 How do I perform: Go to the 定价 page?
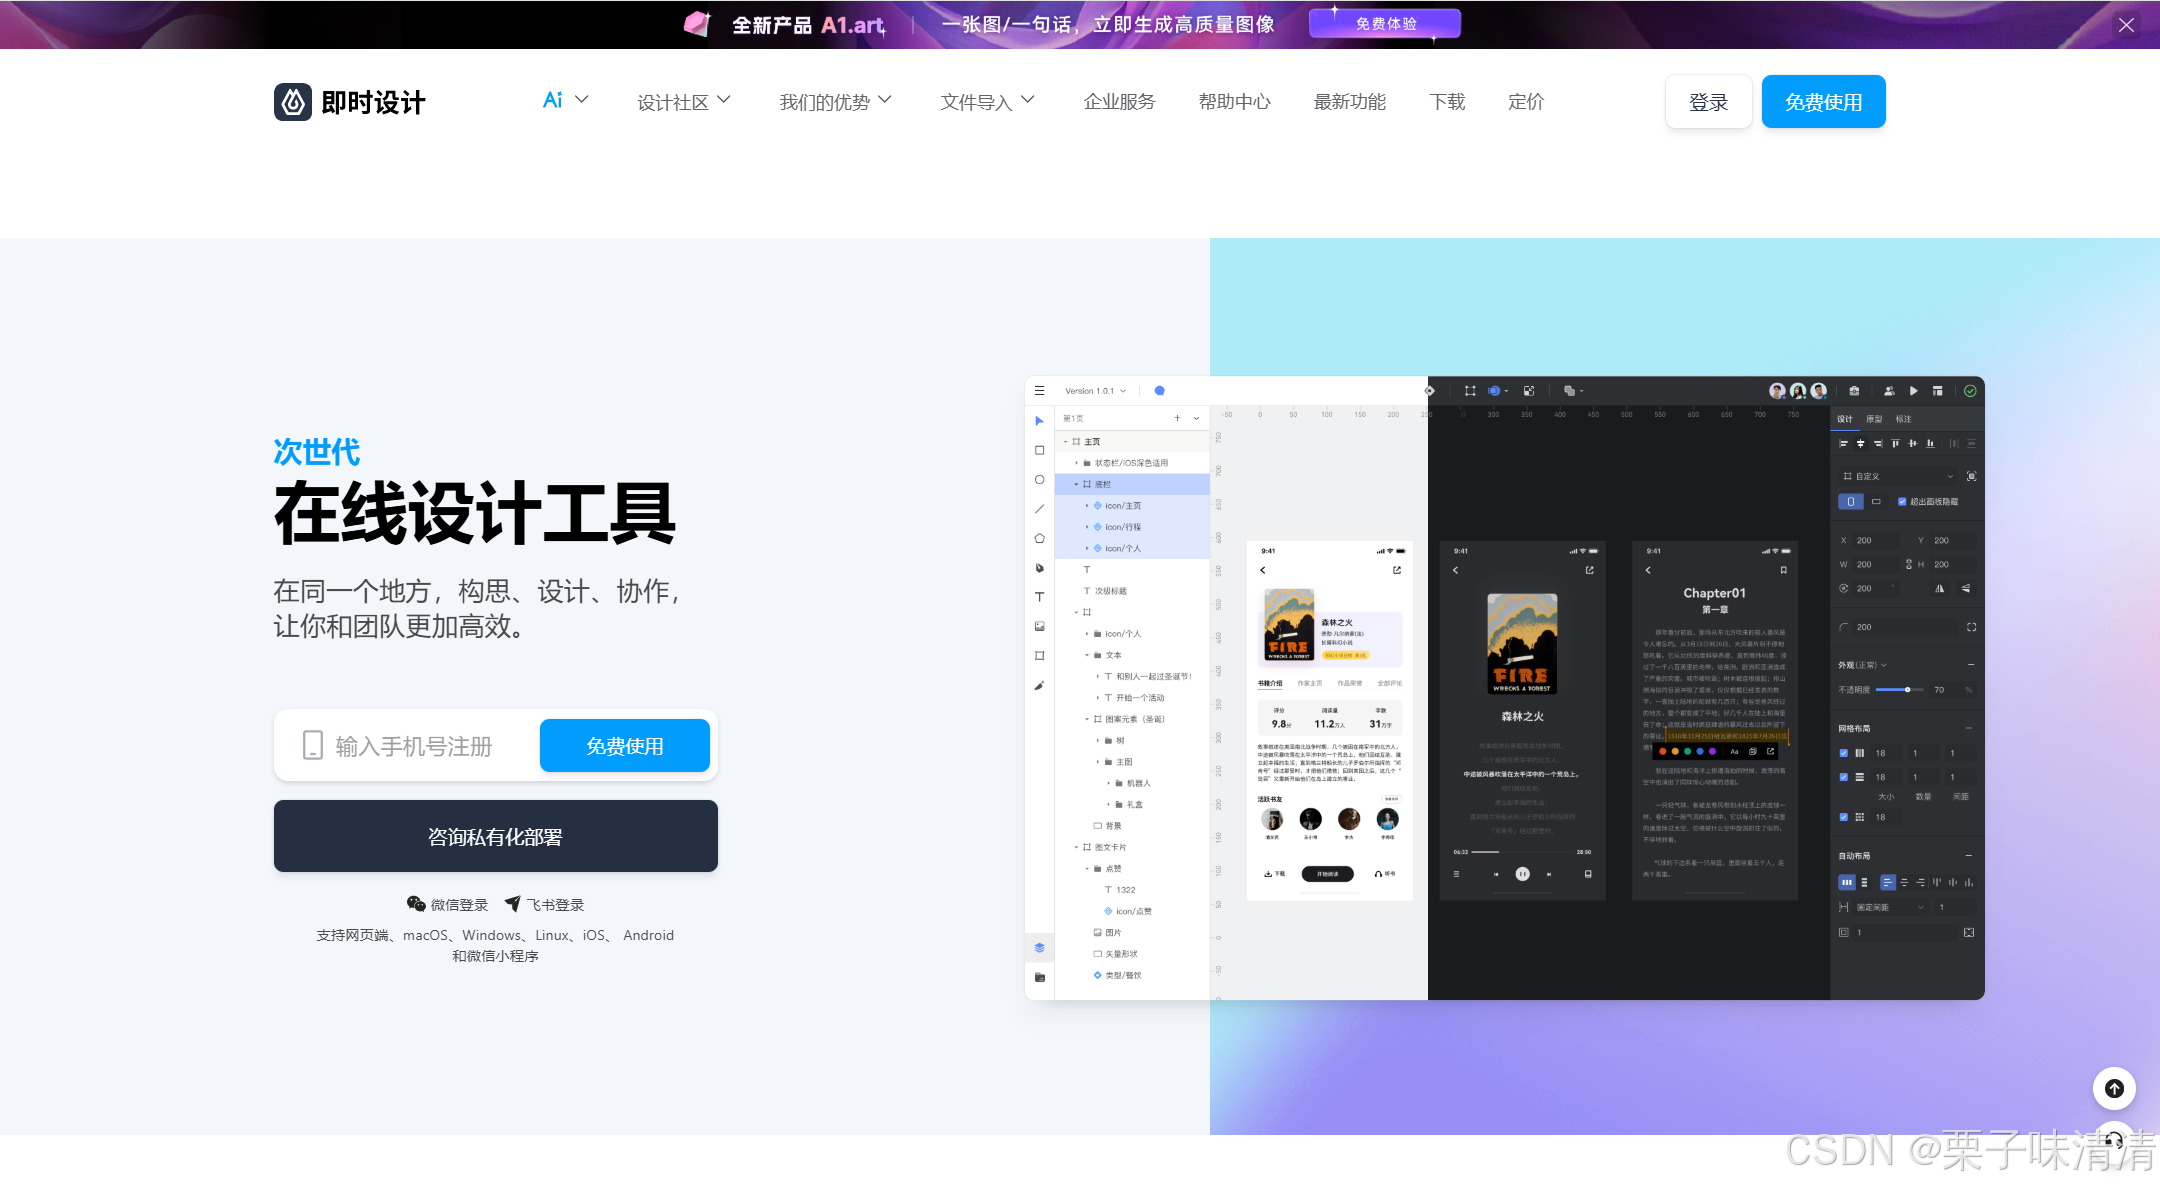(x=1525, y=102)
